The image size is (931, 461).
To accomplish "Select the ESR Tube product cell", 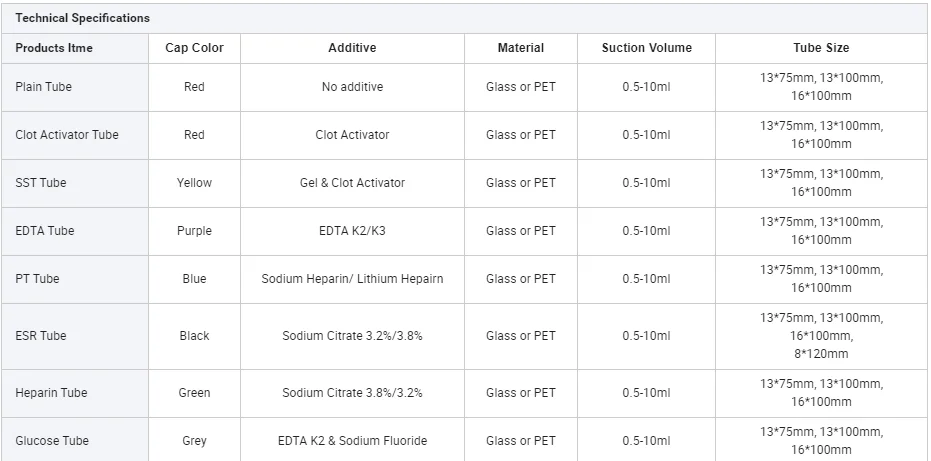I will click(41, 336).
